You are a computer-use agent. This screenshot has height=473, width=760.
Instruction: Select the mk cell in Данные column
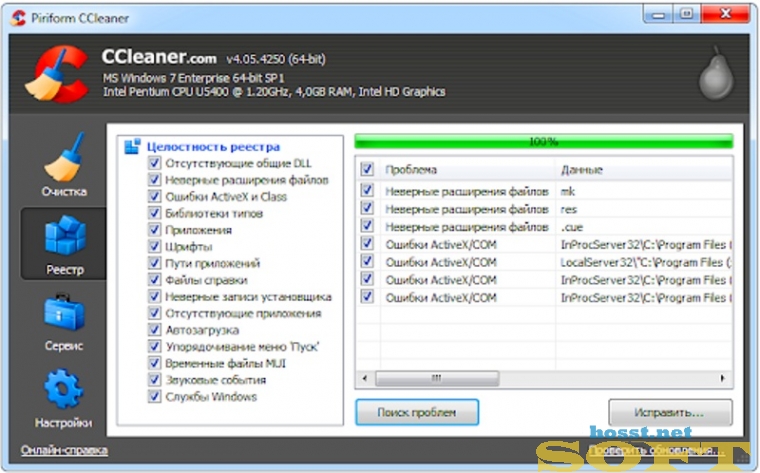pos(568,191)
